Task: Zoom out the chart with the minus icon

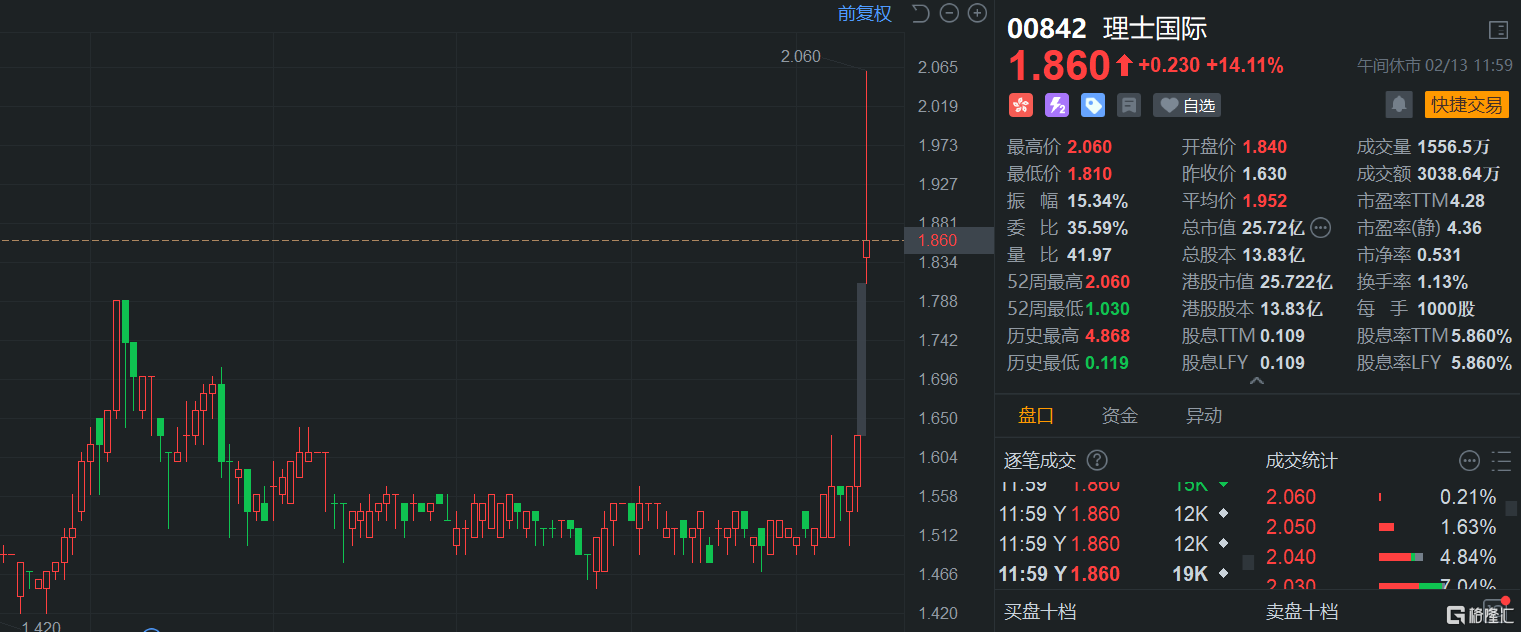Action: [949, 13]
